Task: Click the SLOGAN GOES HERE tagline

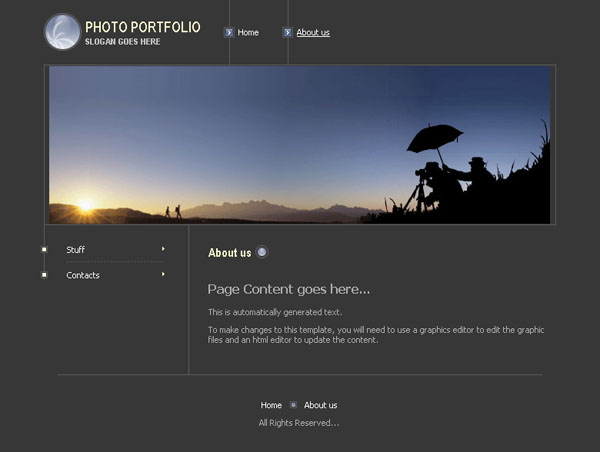Action: [122, 42]
